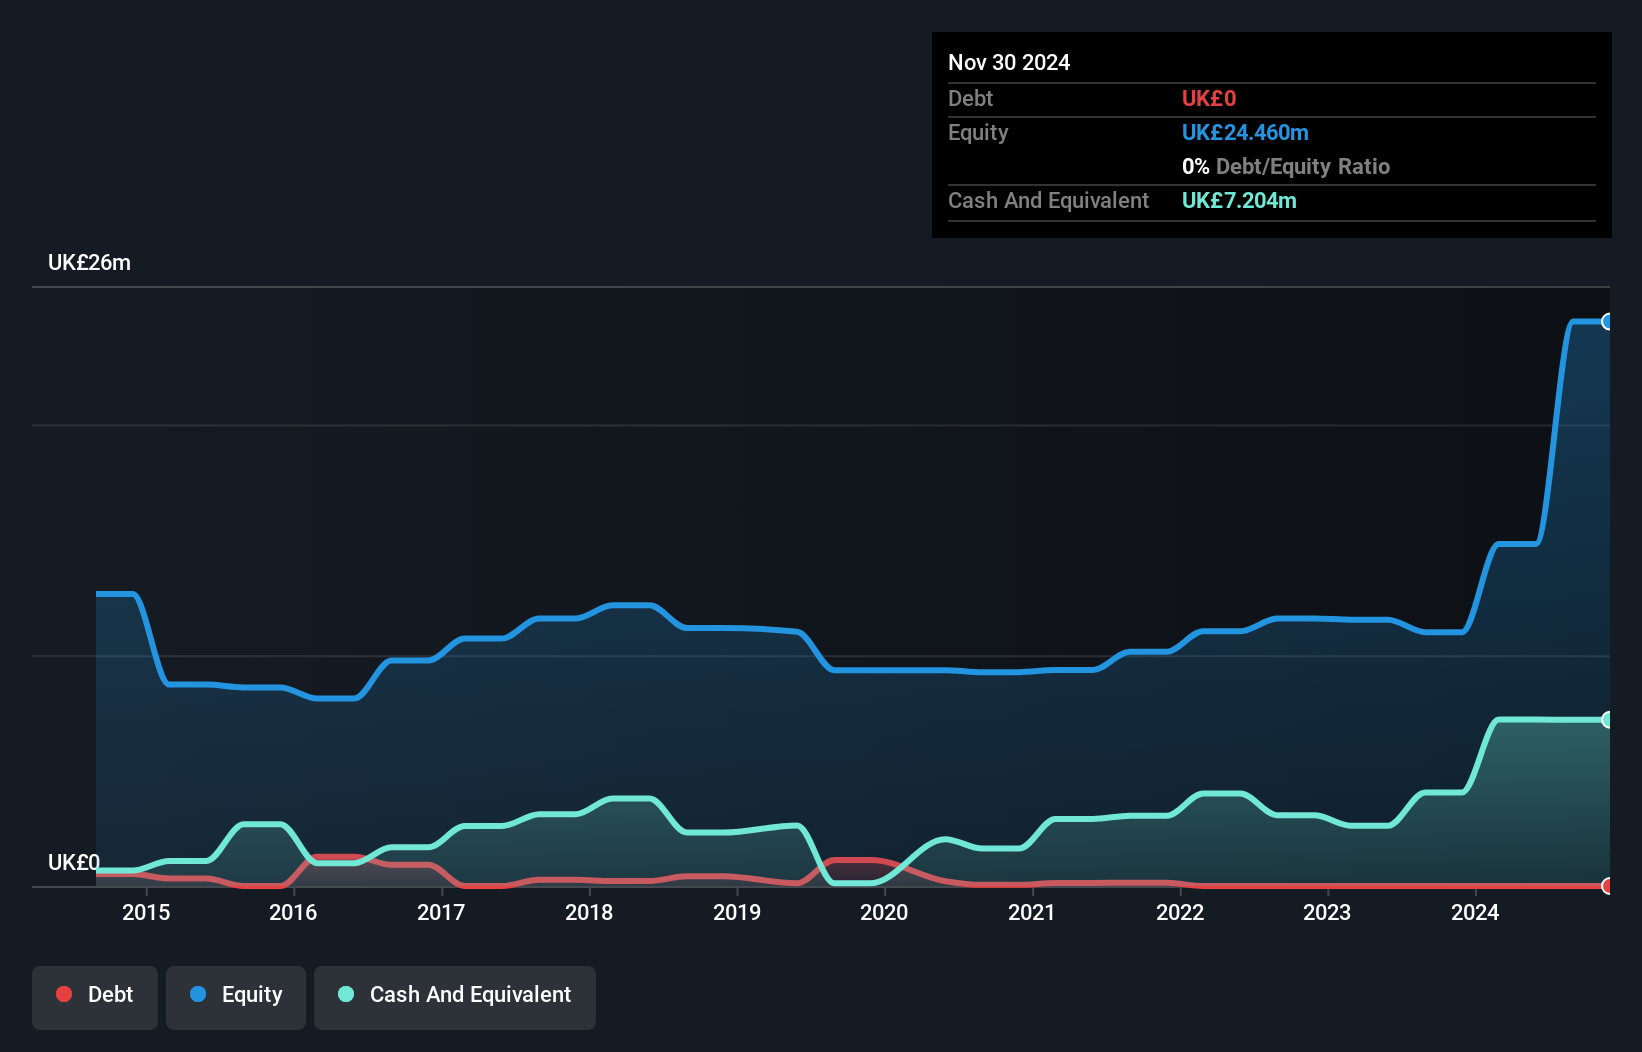Toggle the Debt series in legend
Image resolution: width=1642 pixels, height=1052 pixels.
95,997
